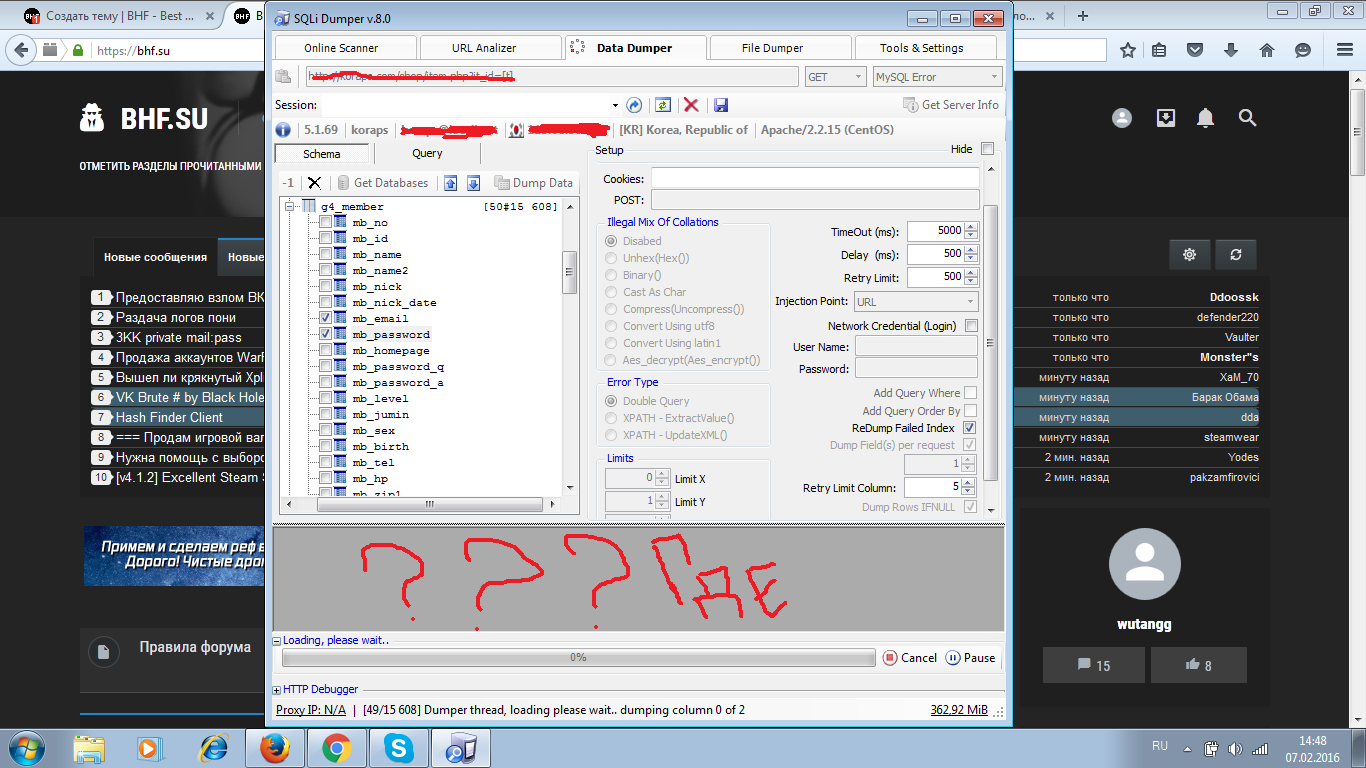Launch Google Chrome from the taskbar

click(336, 748)
